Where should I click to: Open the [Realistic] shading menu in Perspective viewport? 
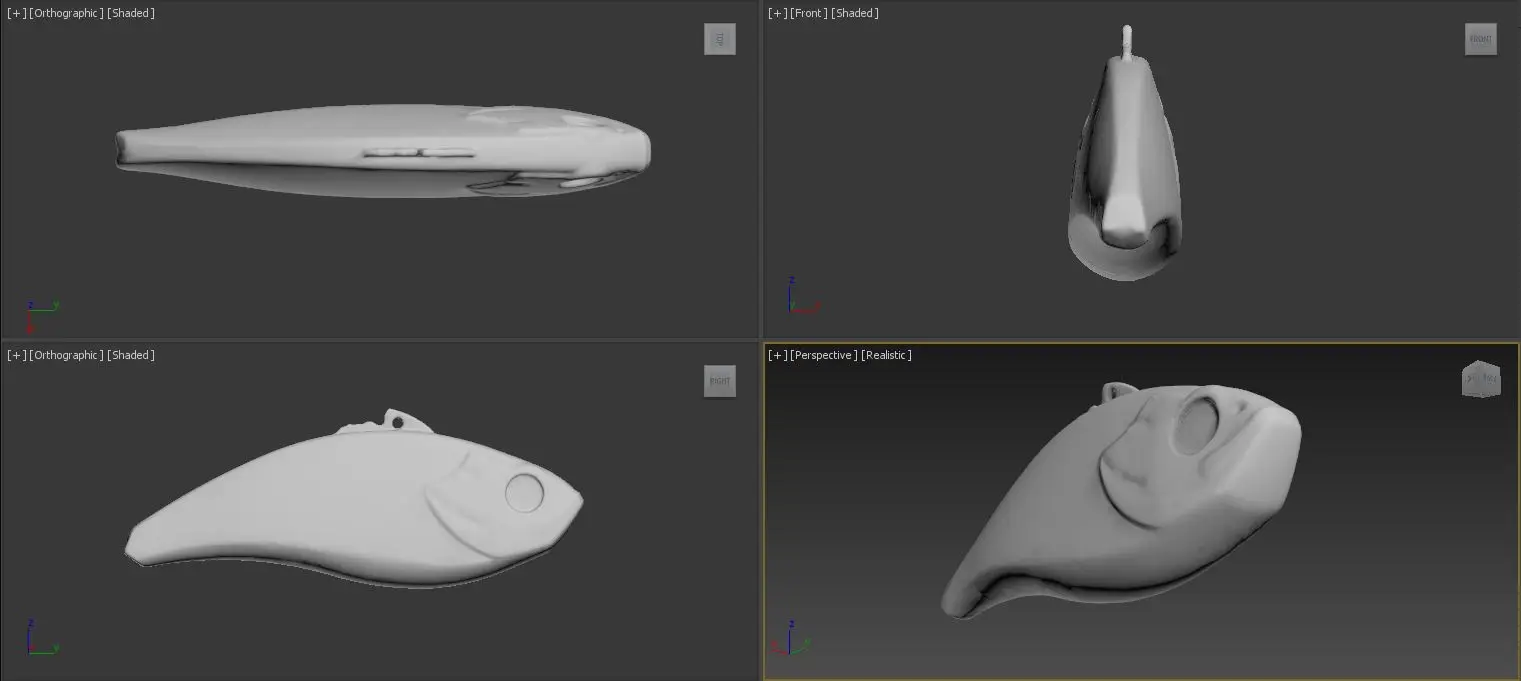coord(886,355)
